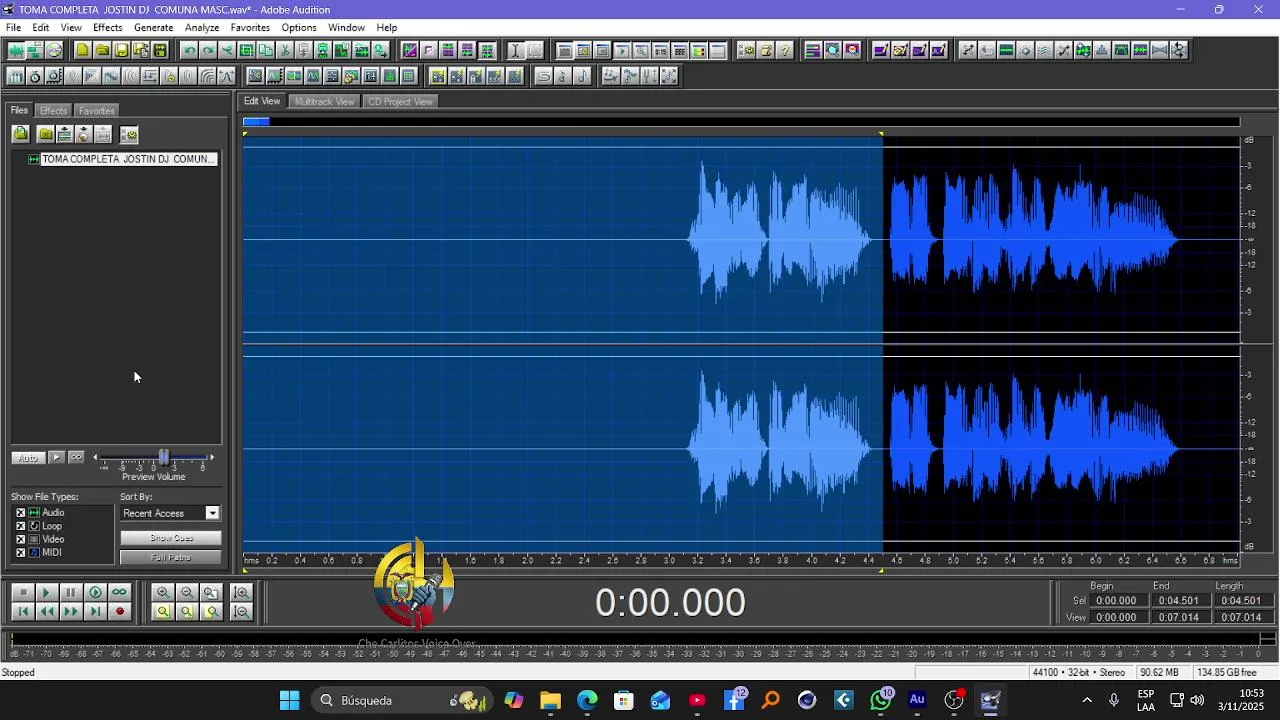Switch to the CD Project View tab
Viewport: 1280px width, 720px height.
[400, 101]
